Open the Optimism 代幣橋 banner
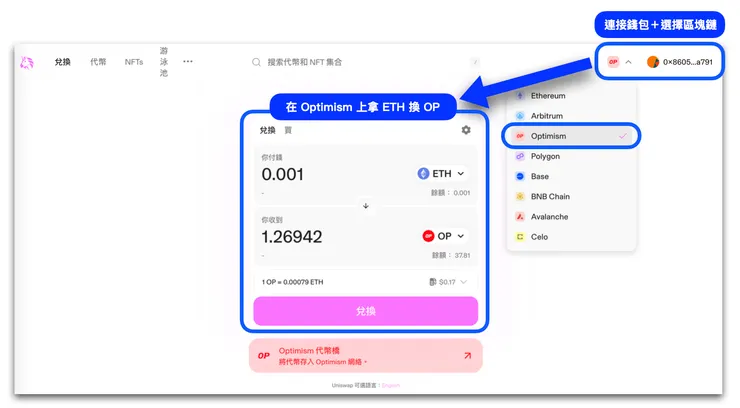This screenshot has width=740, height=408. tap(366, 356)
